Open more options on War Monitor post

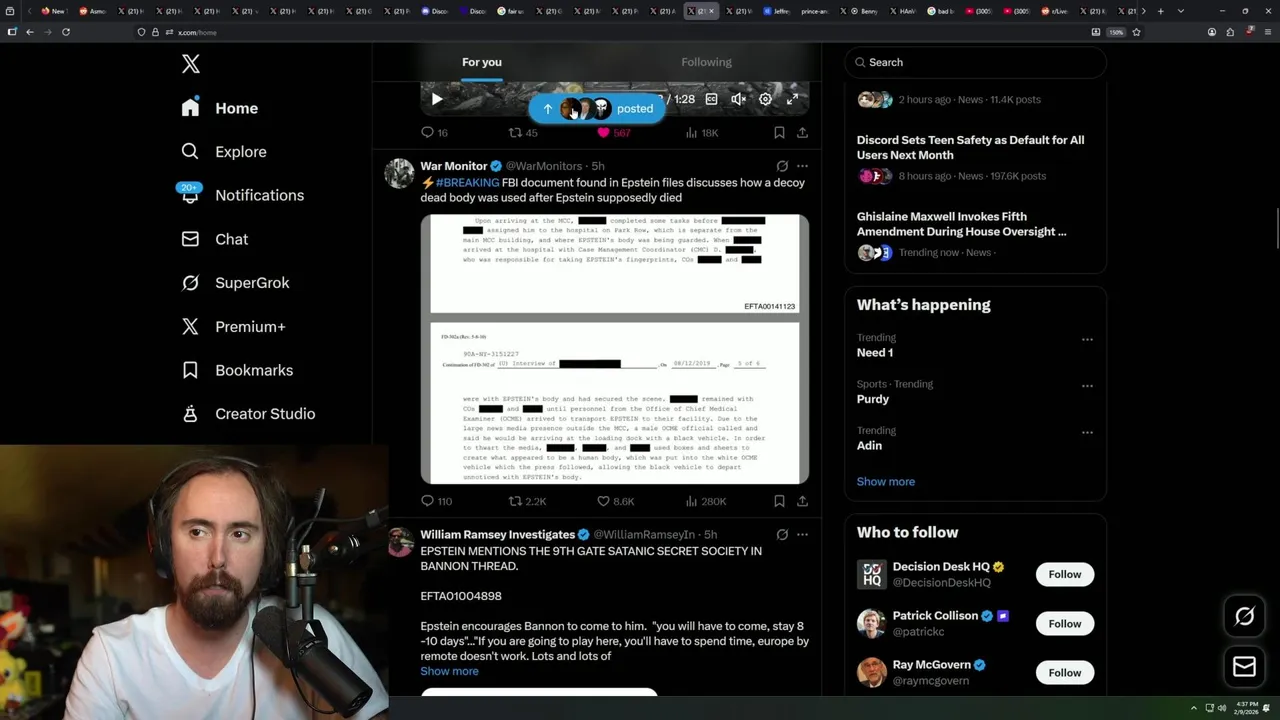(x=802, y=166)
